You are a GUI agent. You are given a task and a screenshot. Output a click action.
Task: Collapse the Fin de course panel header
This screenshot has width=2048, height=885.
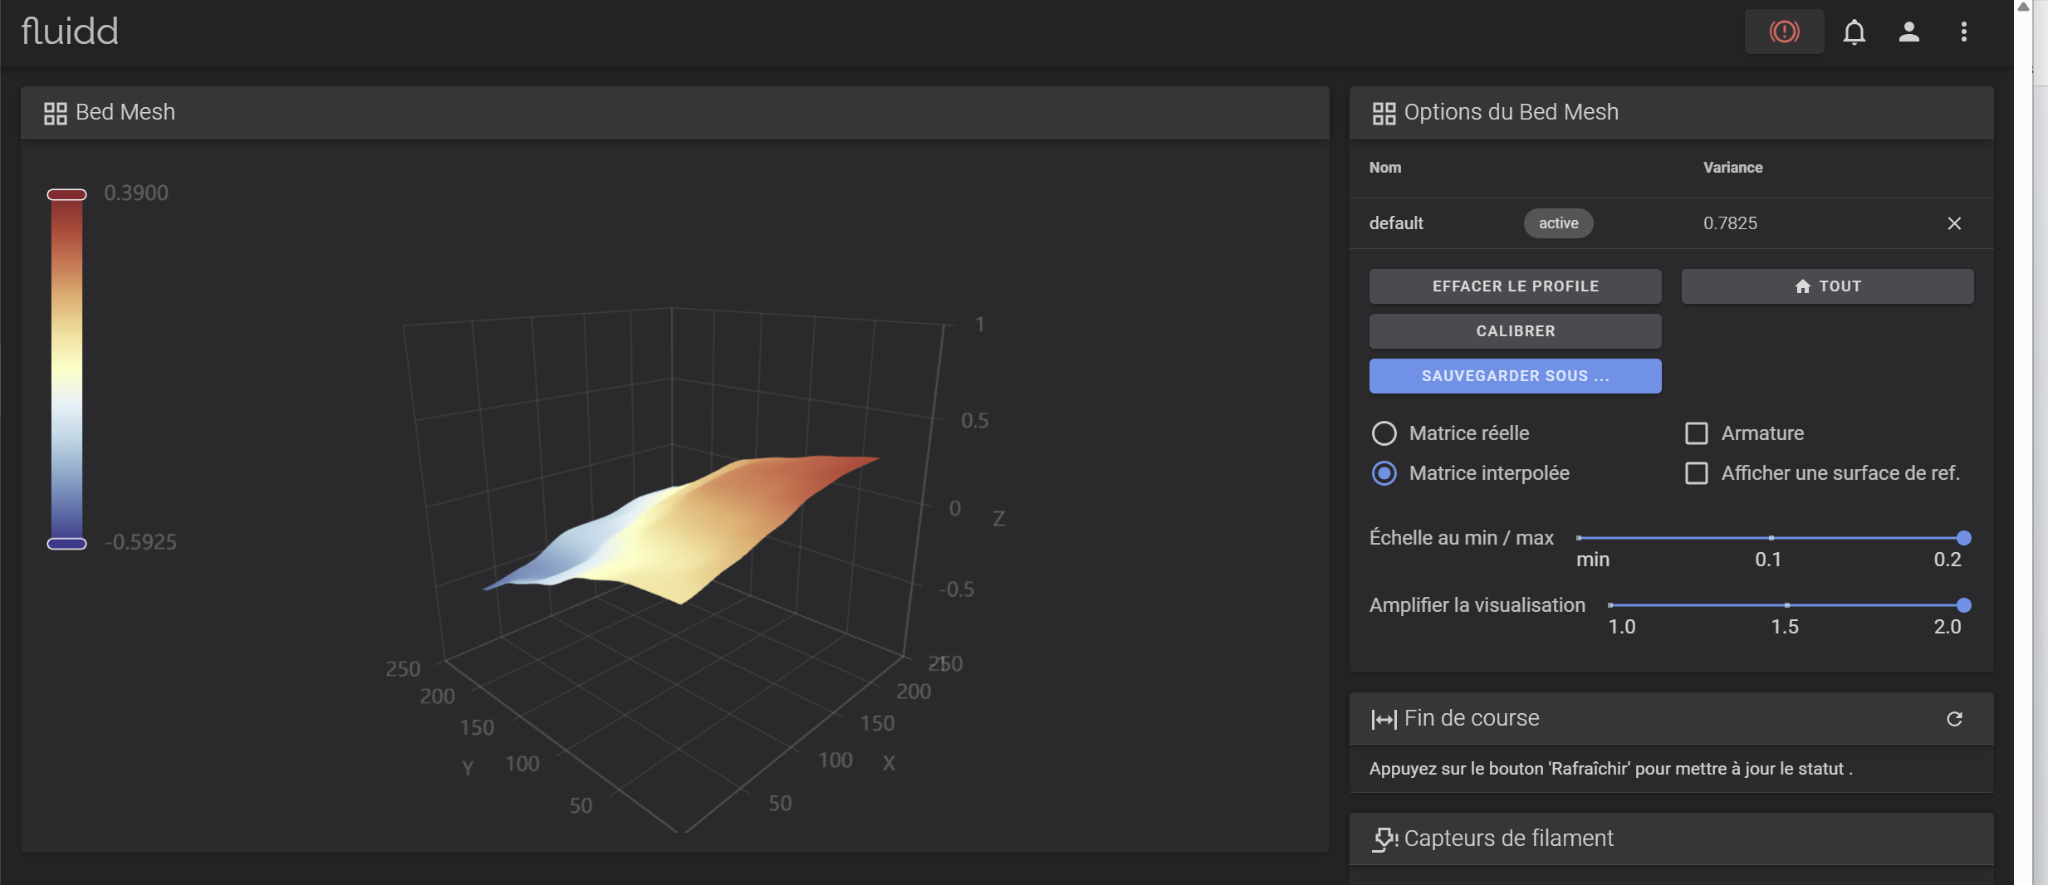click(x=1671, y=719)
